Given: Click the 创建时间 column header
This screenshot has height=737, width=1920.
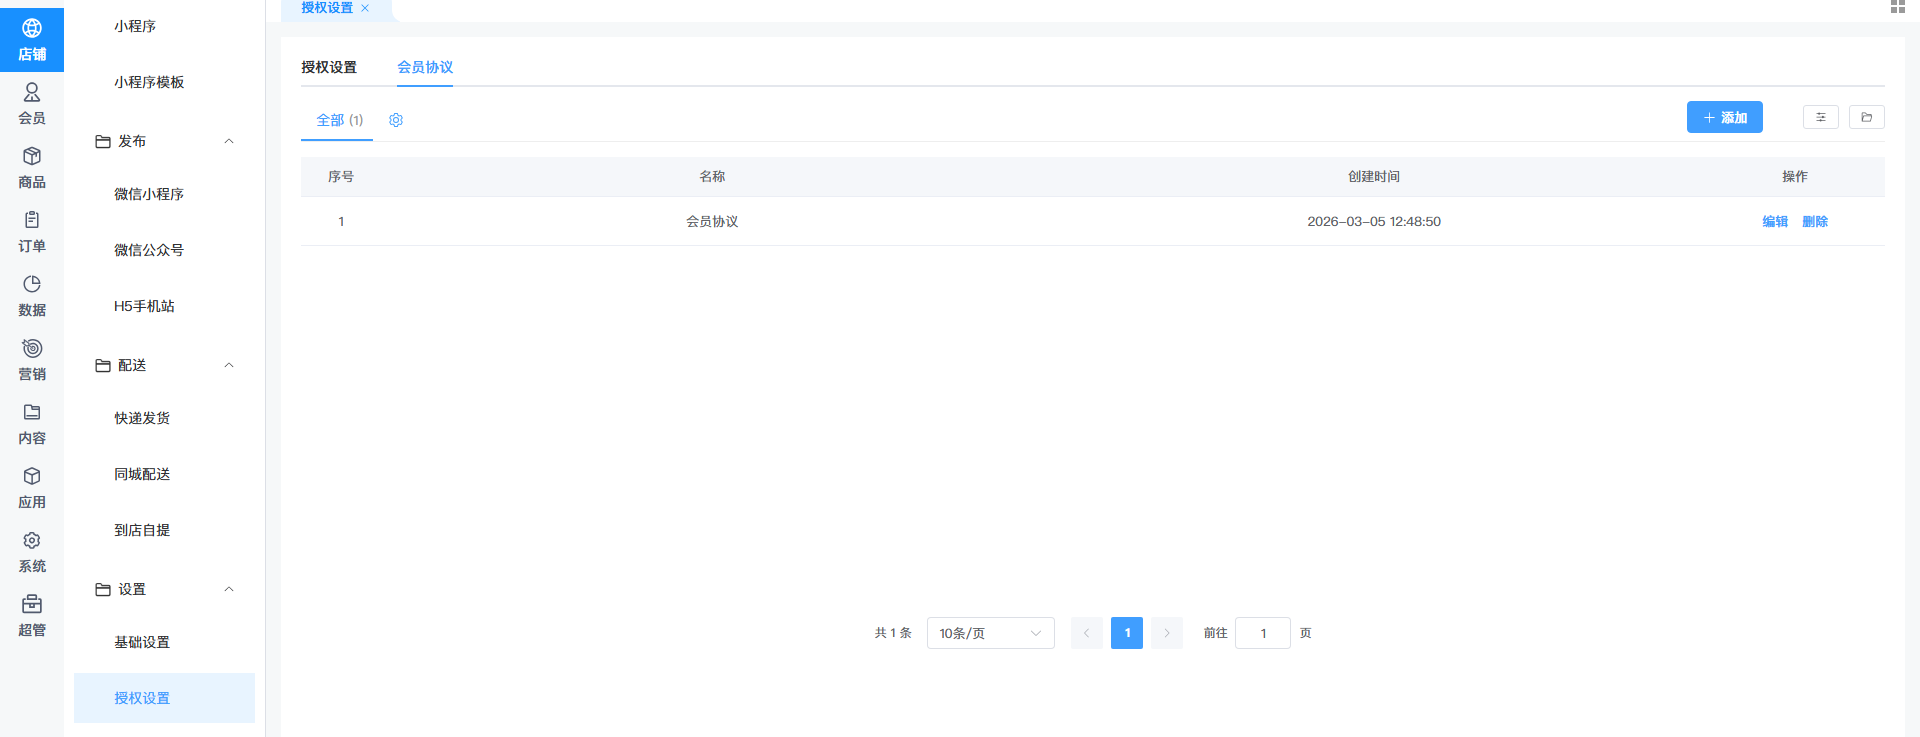Looking at the screenshot, I should [1374, 176].
